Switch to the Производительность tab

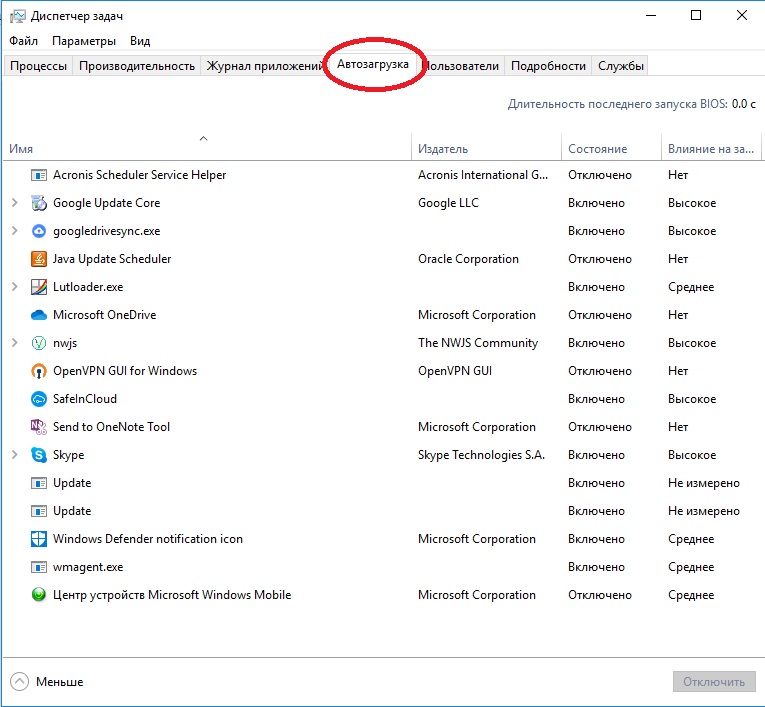click(x=136, y=66)
